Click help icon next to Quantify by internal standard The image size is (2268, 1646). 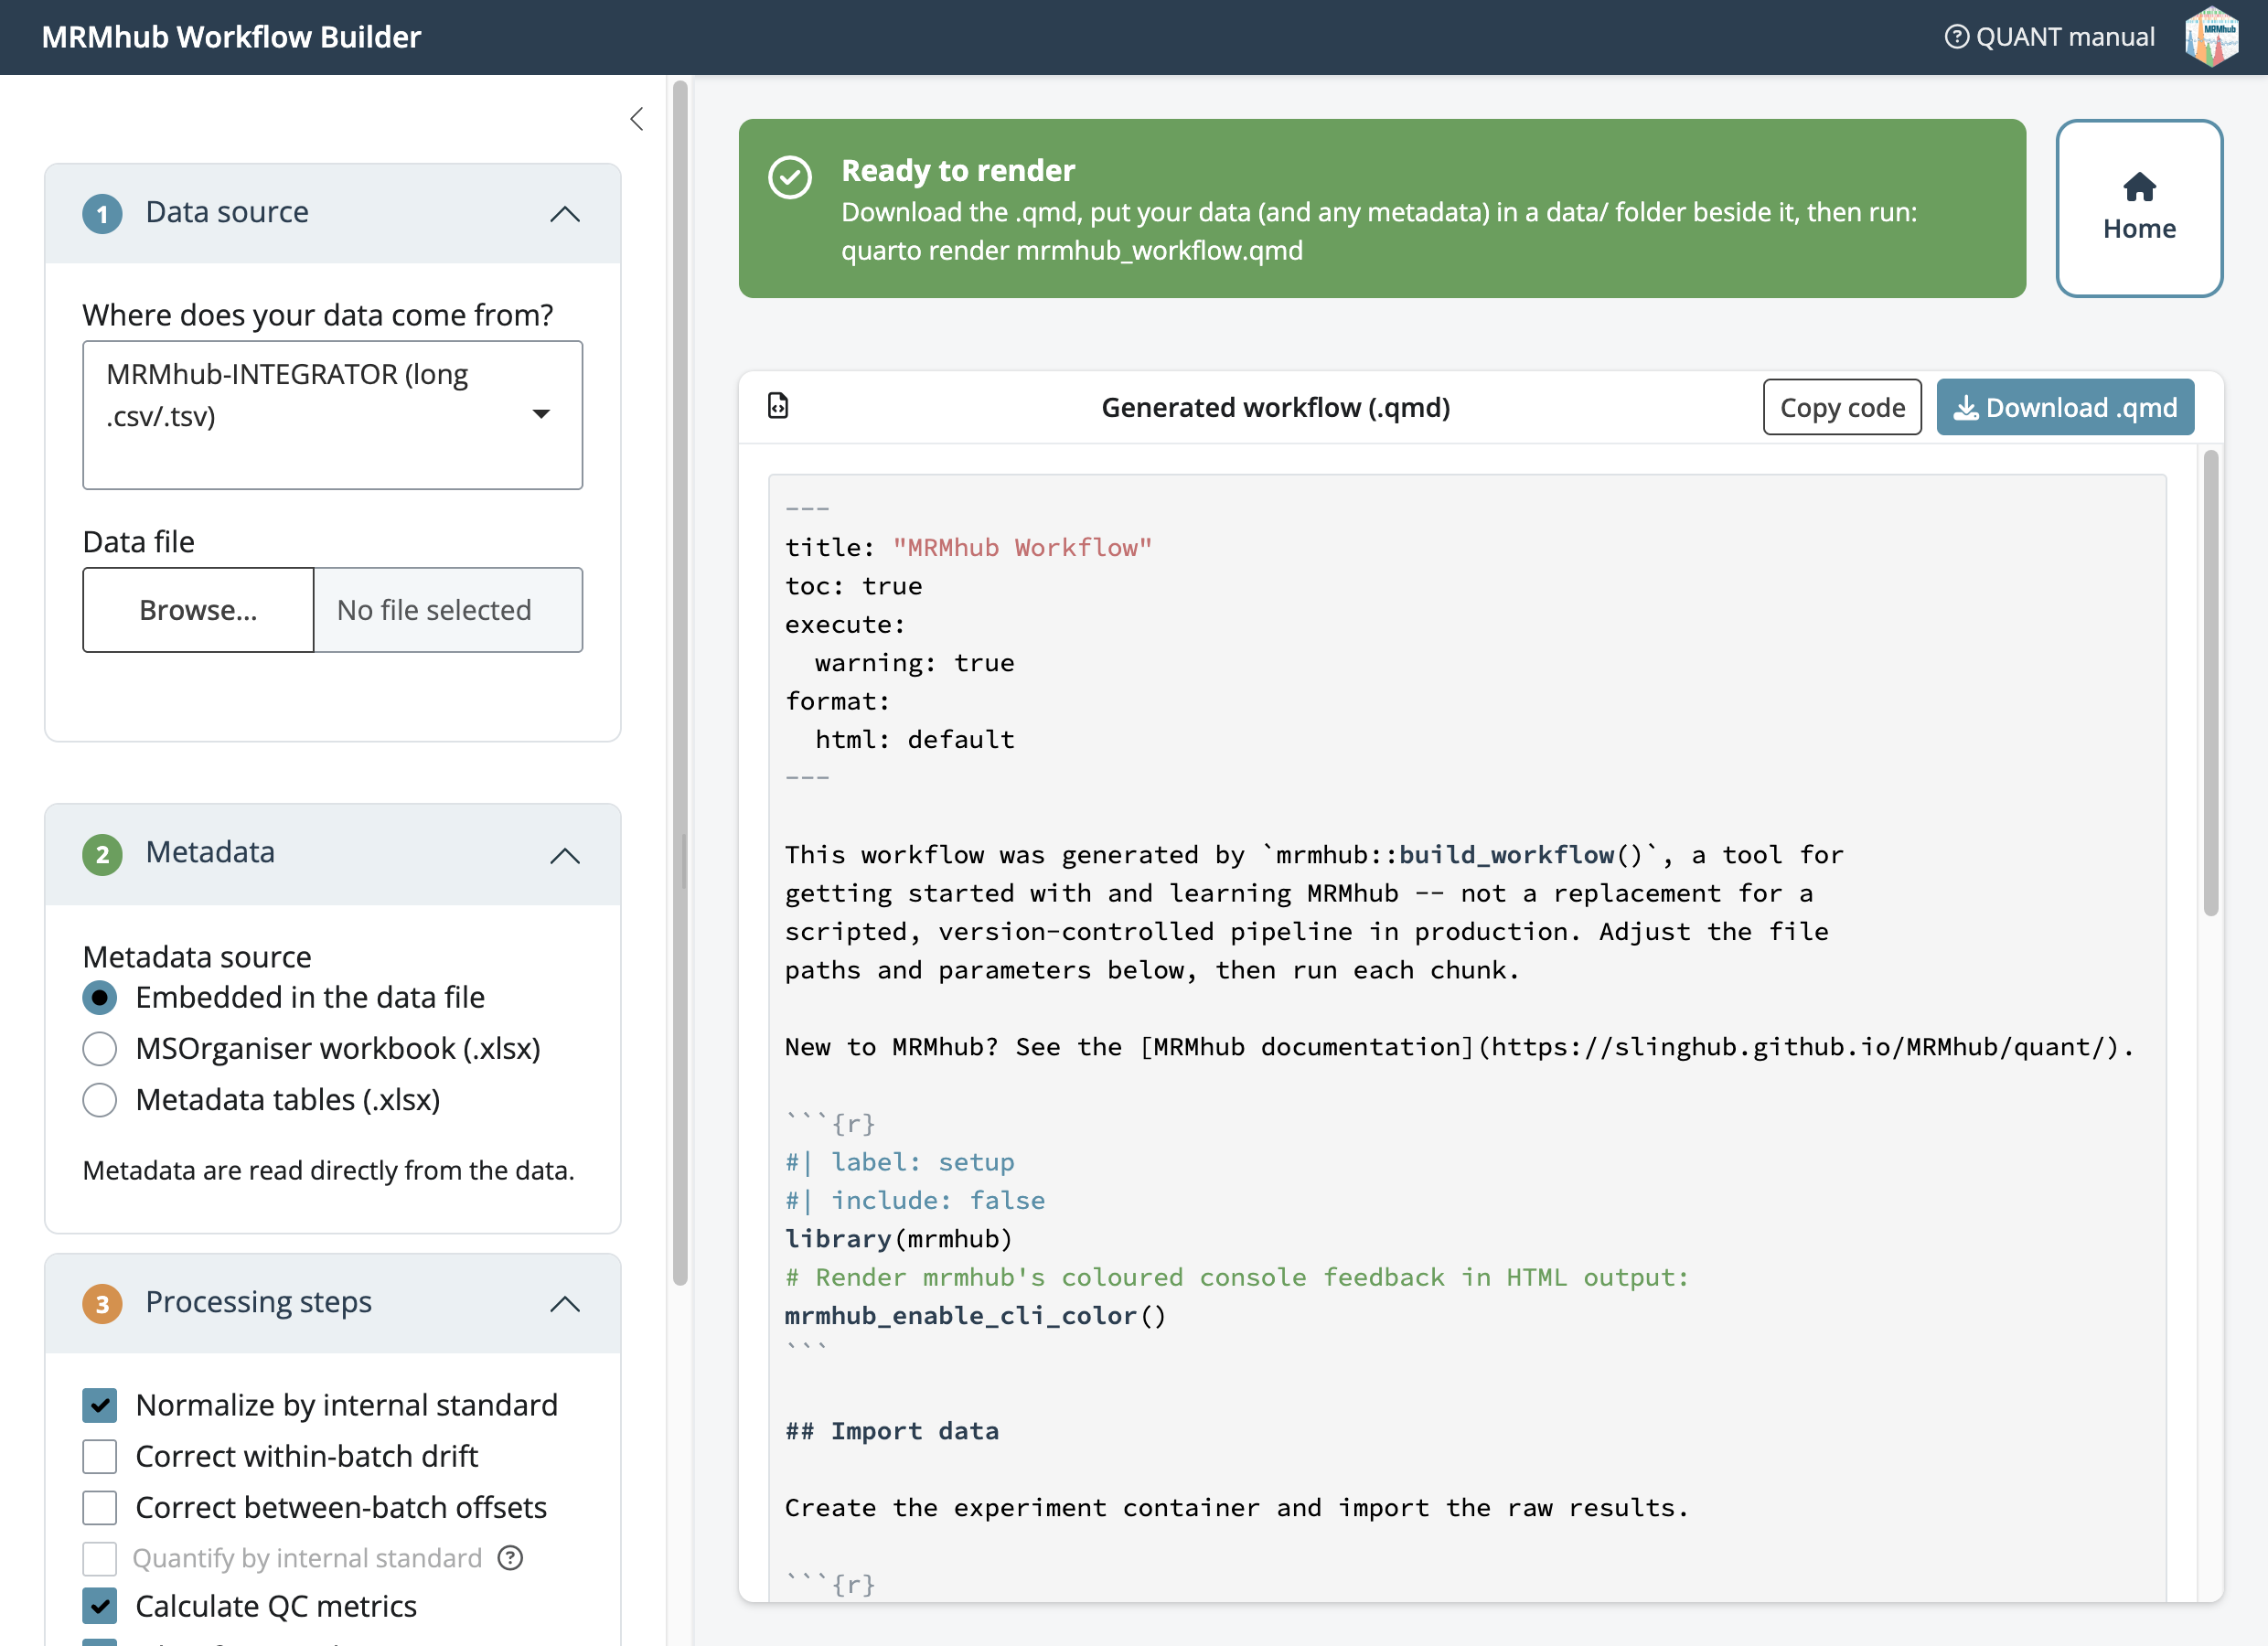pos(510,1558)
